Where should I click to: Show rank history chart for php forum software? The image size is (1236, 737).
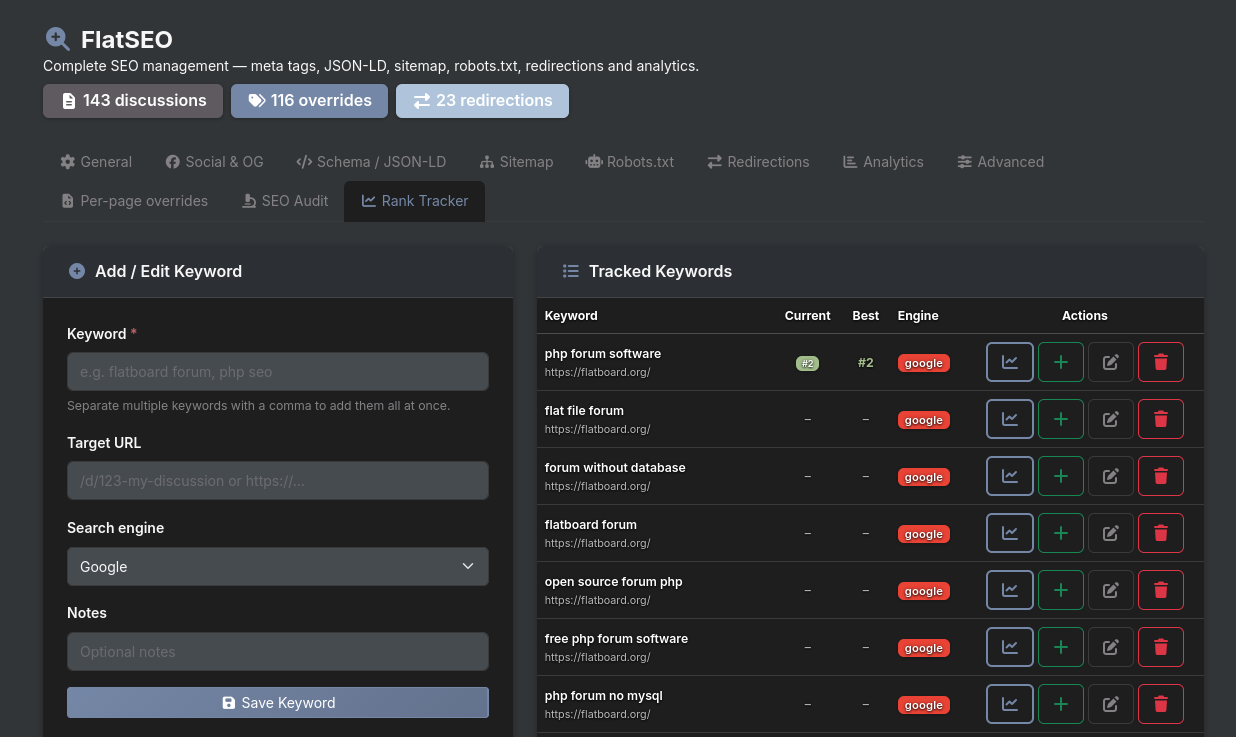click(x=1010, y=362)
